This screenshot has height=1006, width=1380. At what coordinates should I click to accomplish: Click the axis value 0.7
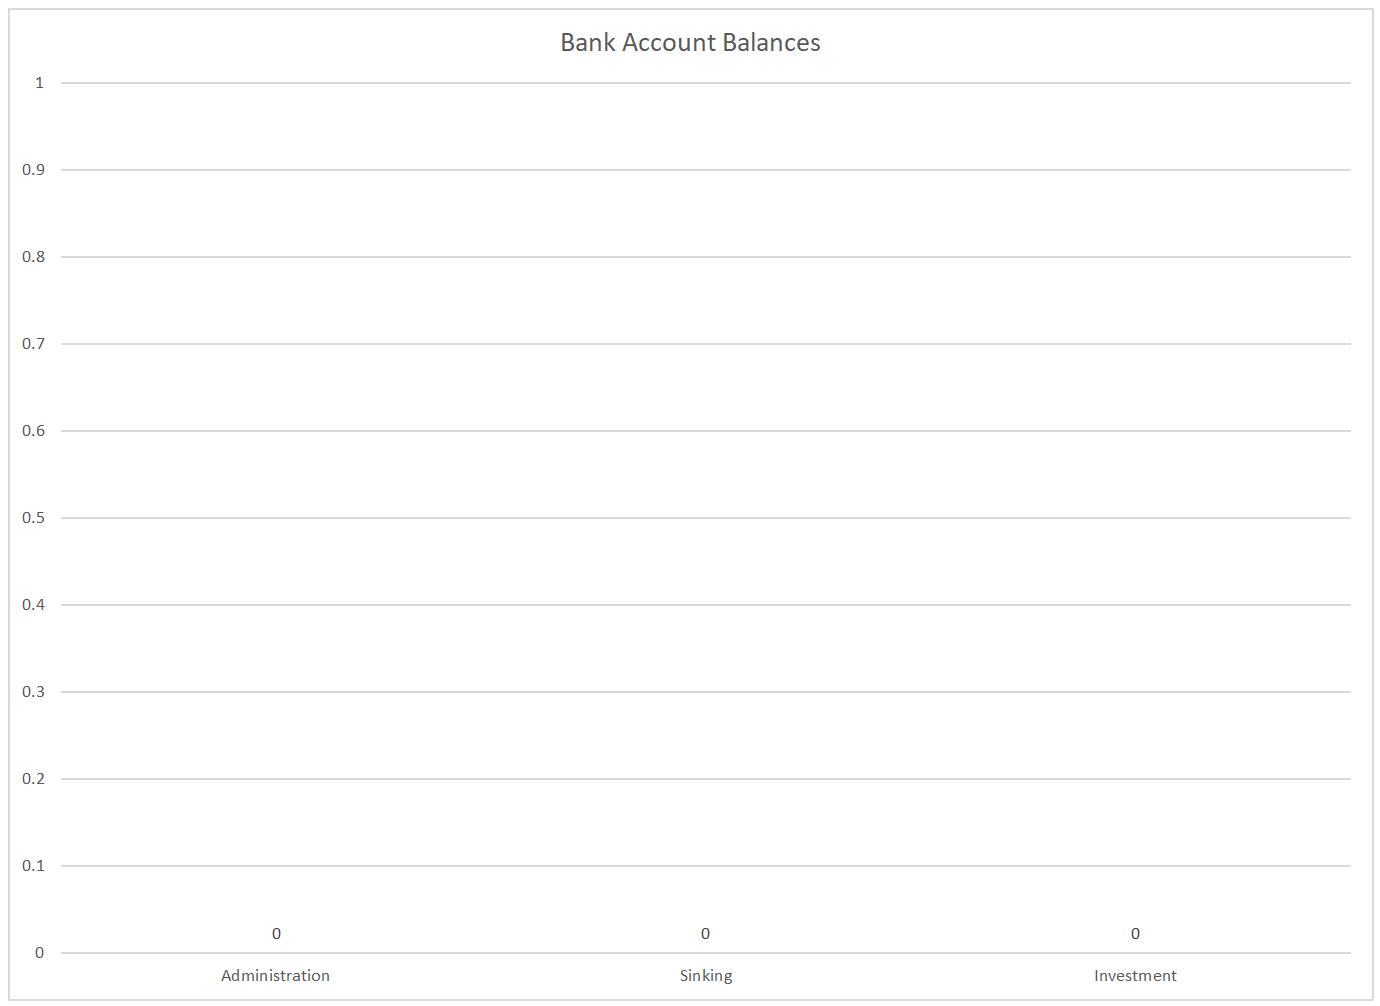tap(34, 344)
